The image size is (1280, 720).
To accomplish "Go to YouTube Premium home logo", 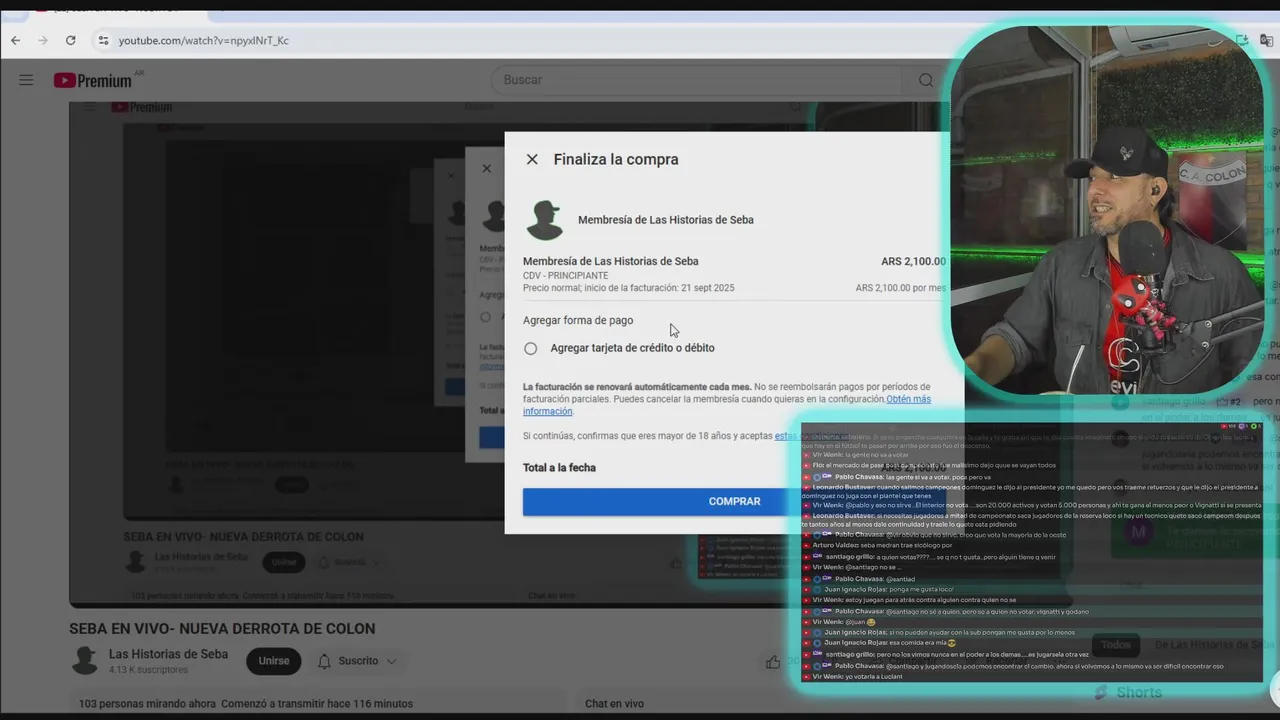I will click(x=93, y=80).
